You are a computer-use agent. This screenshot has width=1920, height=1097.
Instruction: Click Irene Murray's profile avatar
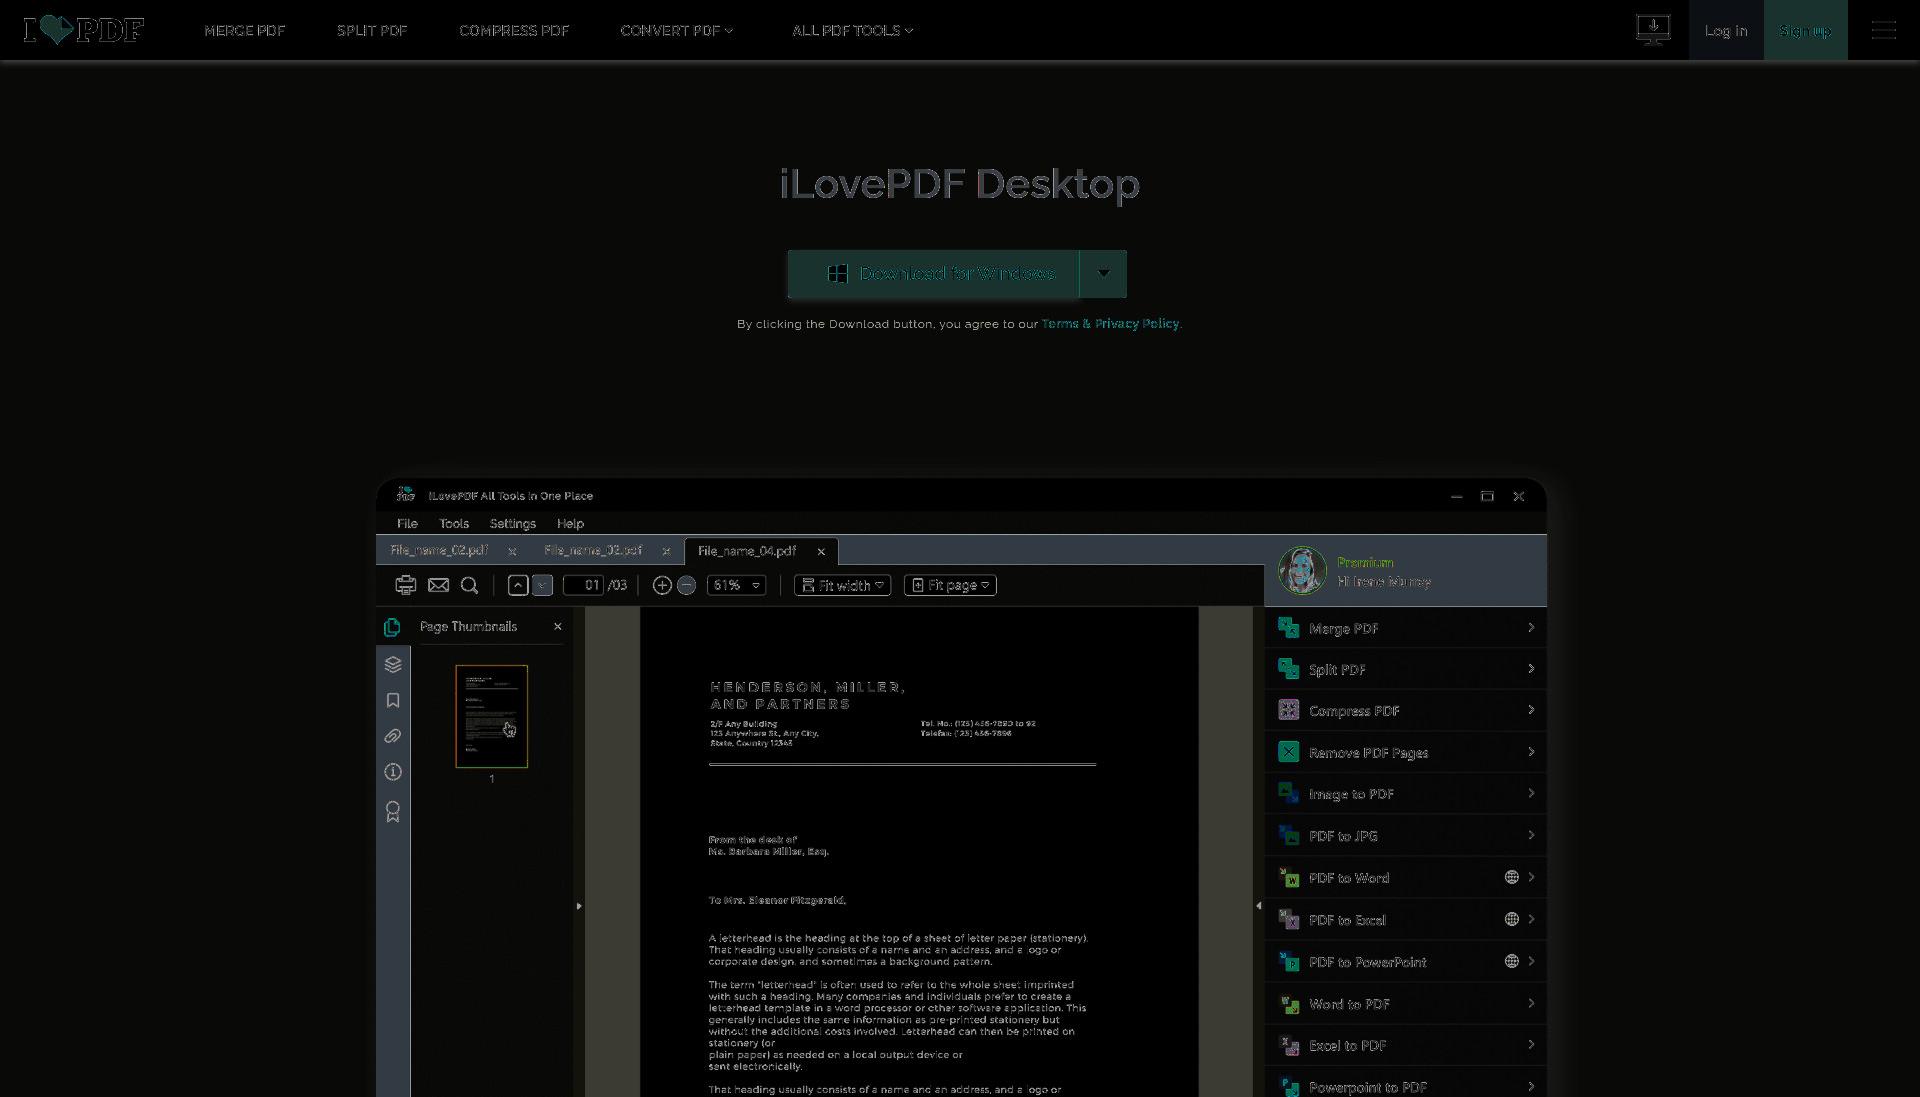[x=1302, y=571]
